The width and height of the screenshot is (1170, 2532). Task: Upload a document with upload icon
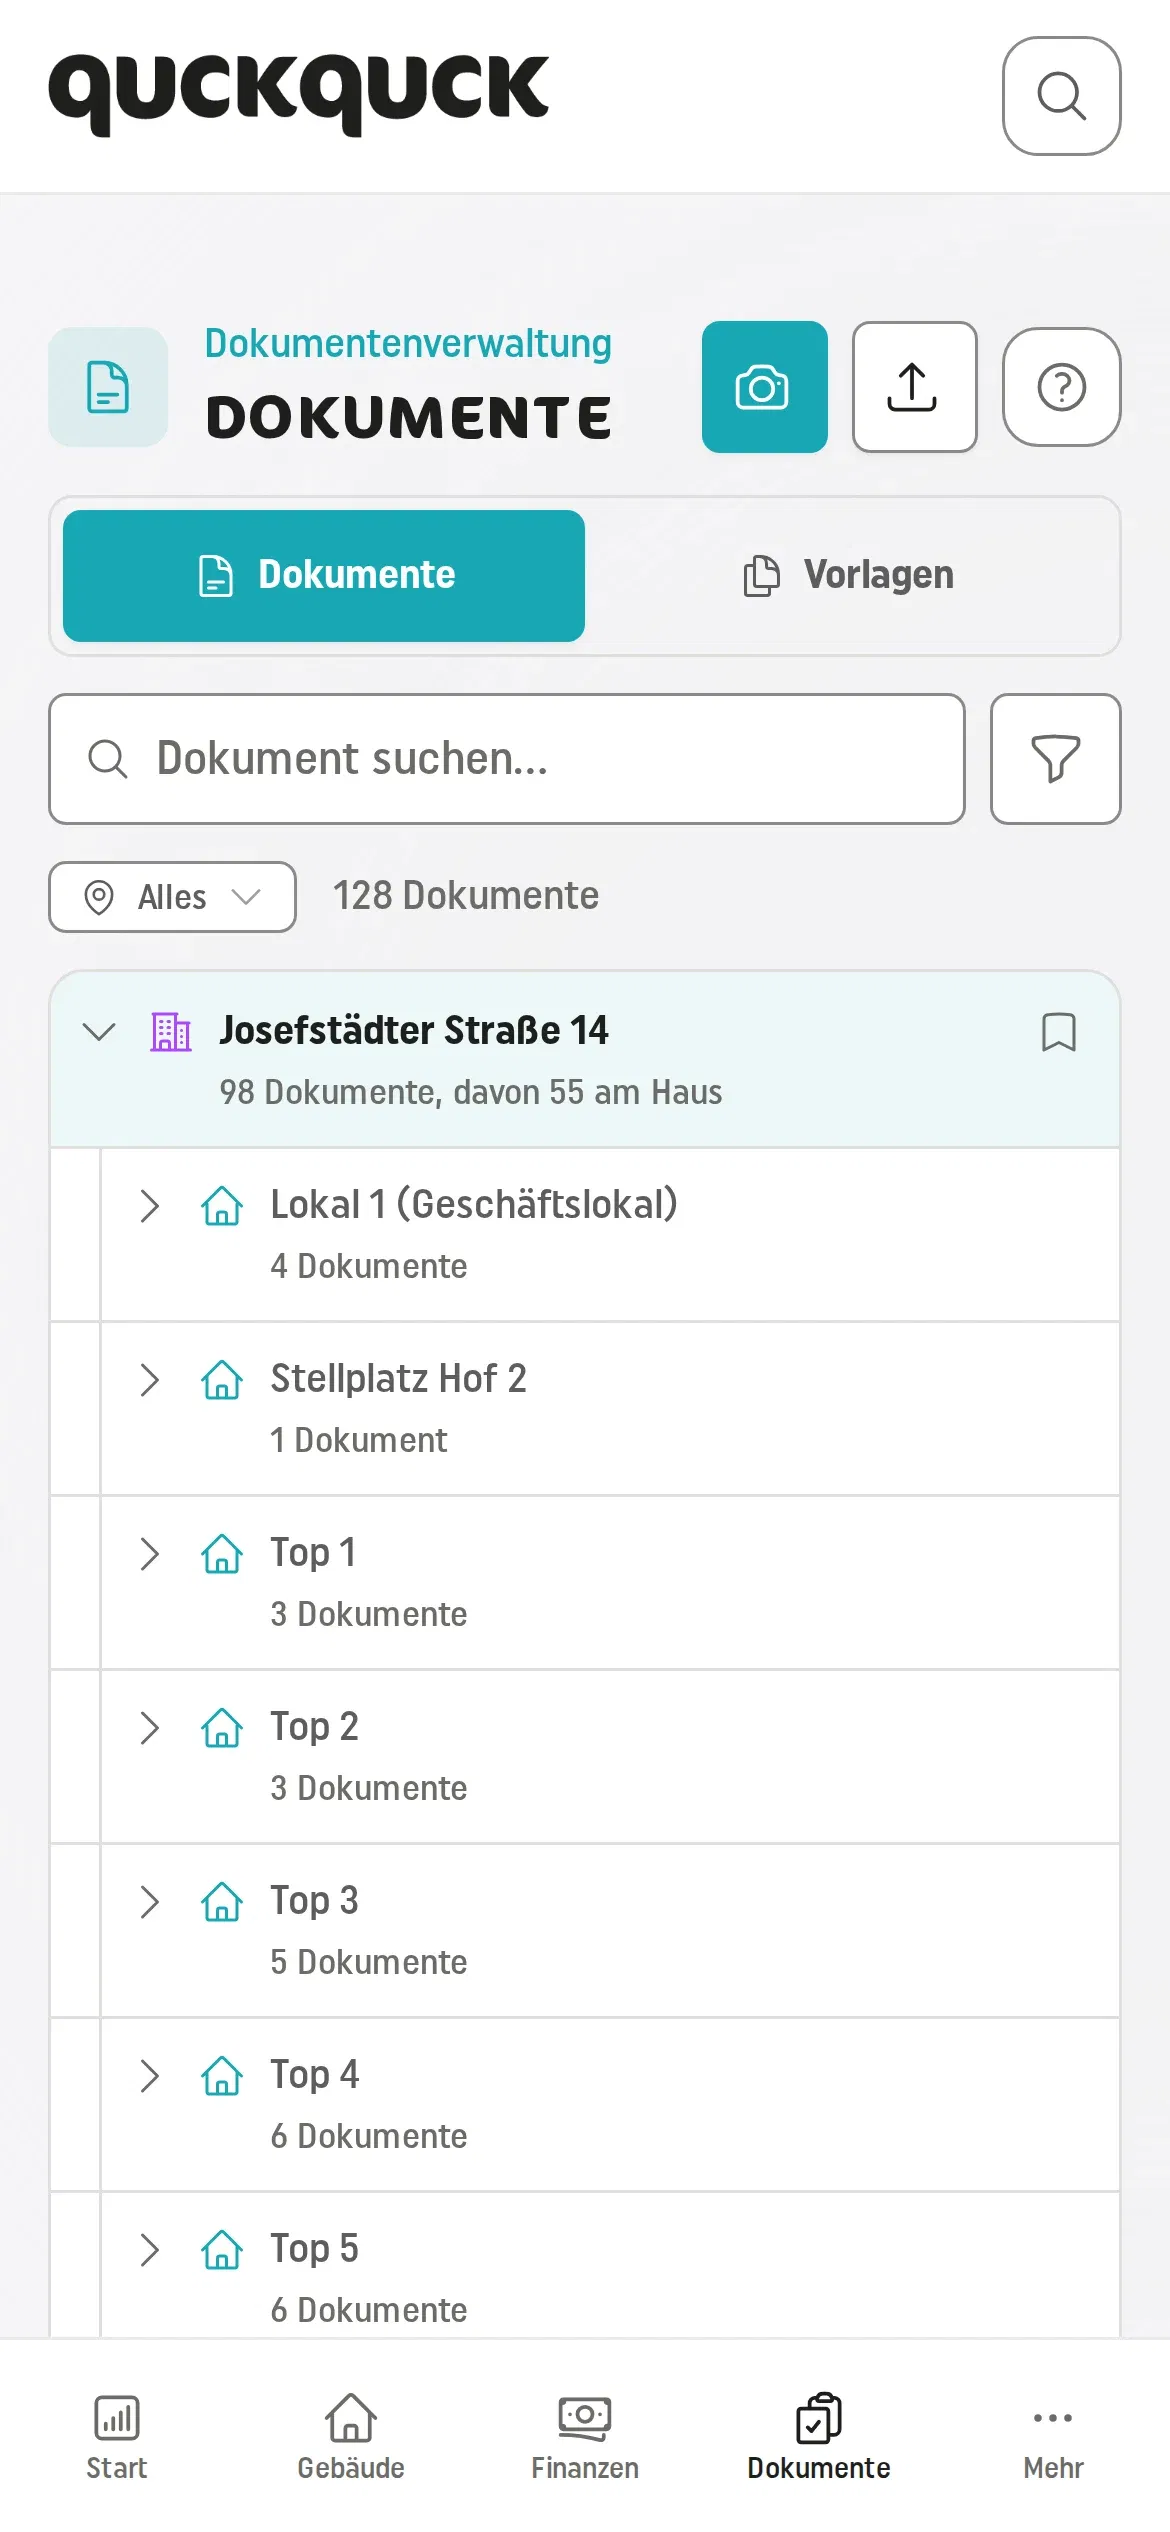coord(914,387)
